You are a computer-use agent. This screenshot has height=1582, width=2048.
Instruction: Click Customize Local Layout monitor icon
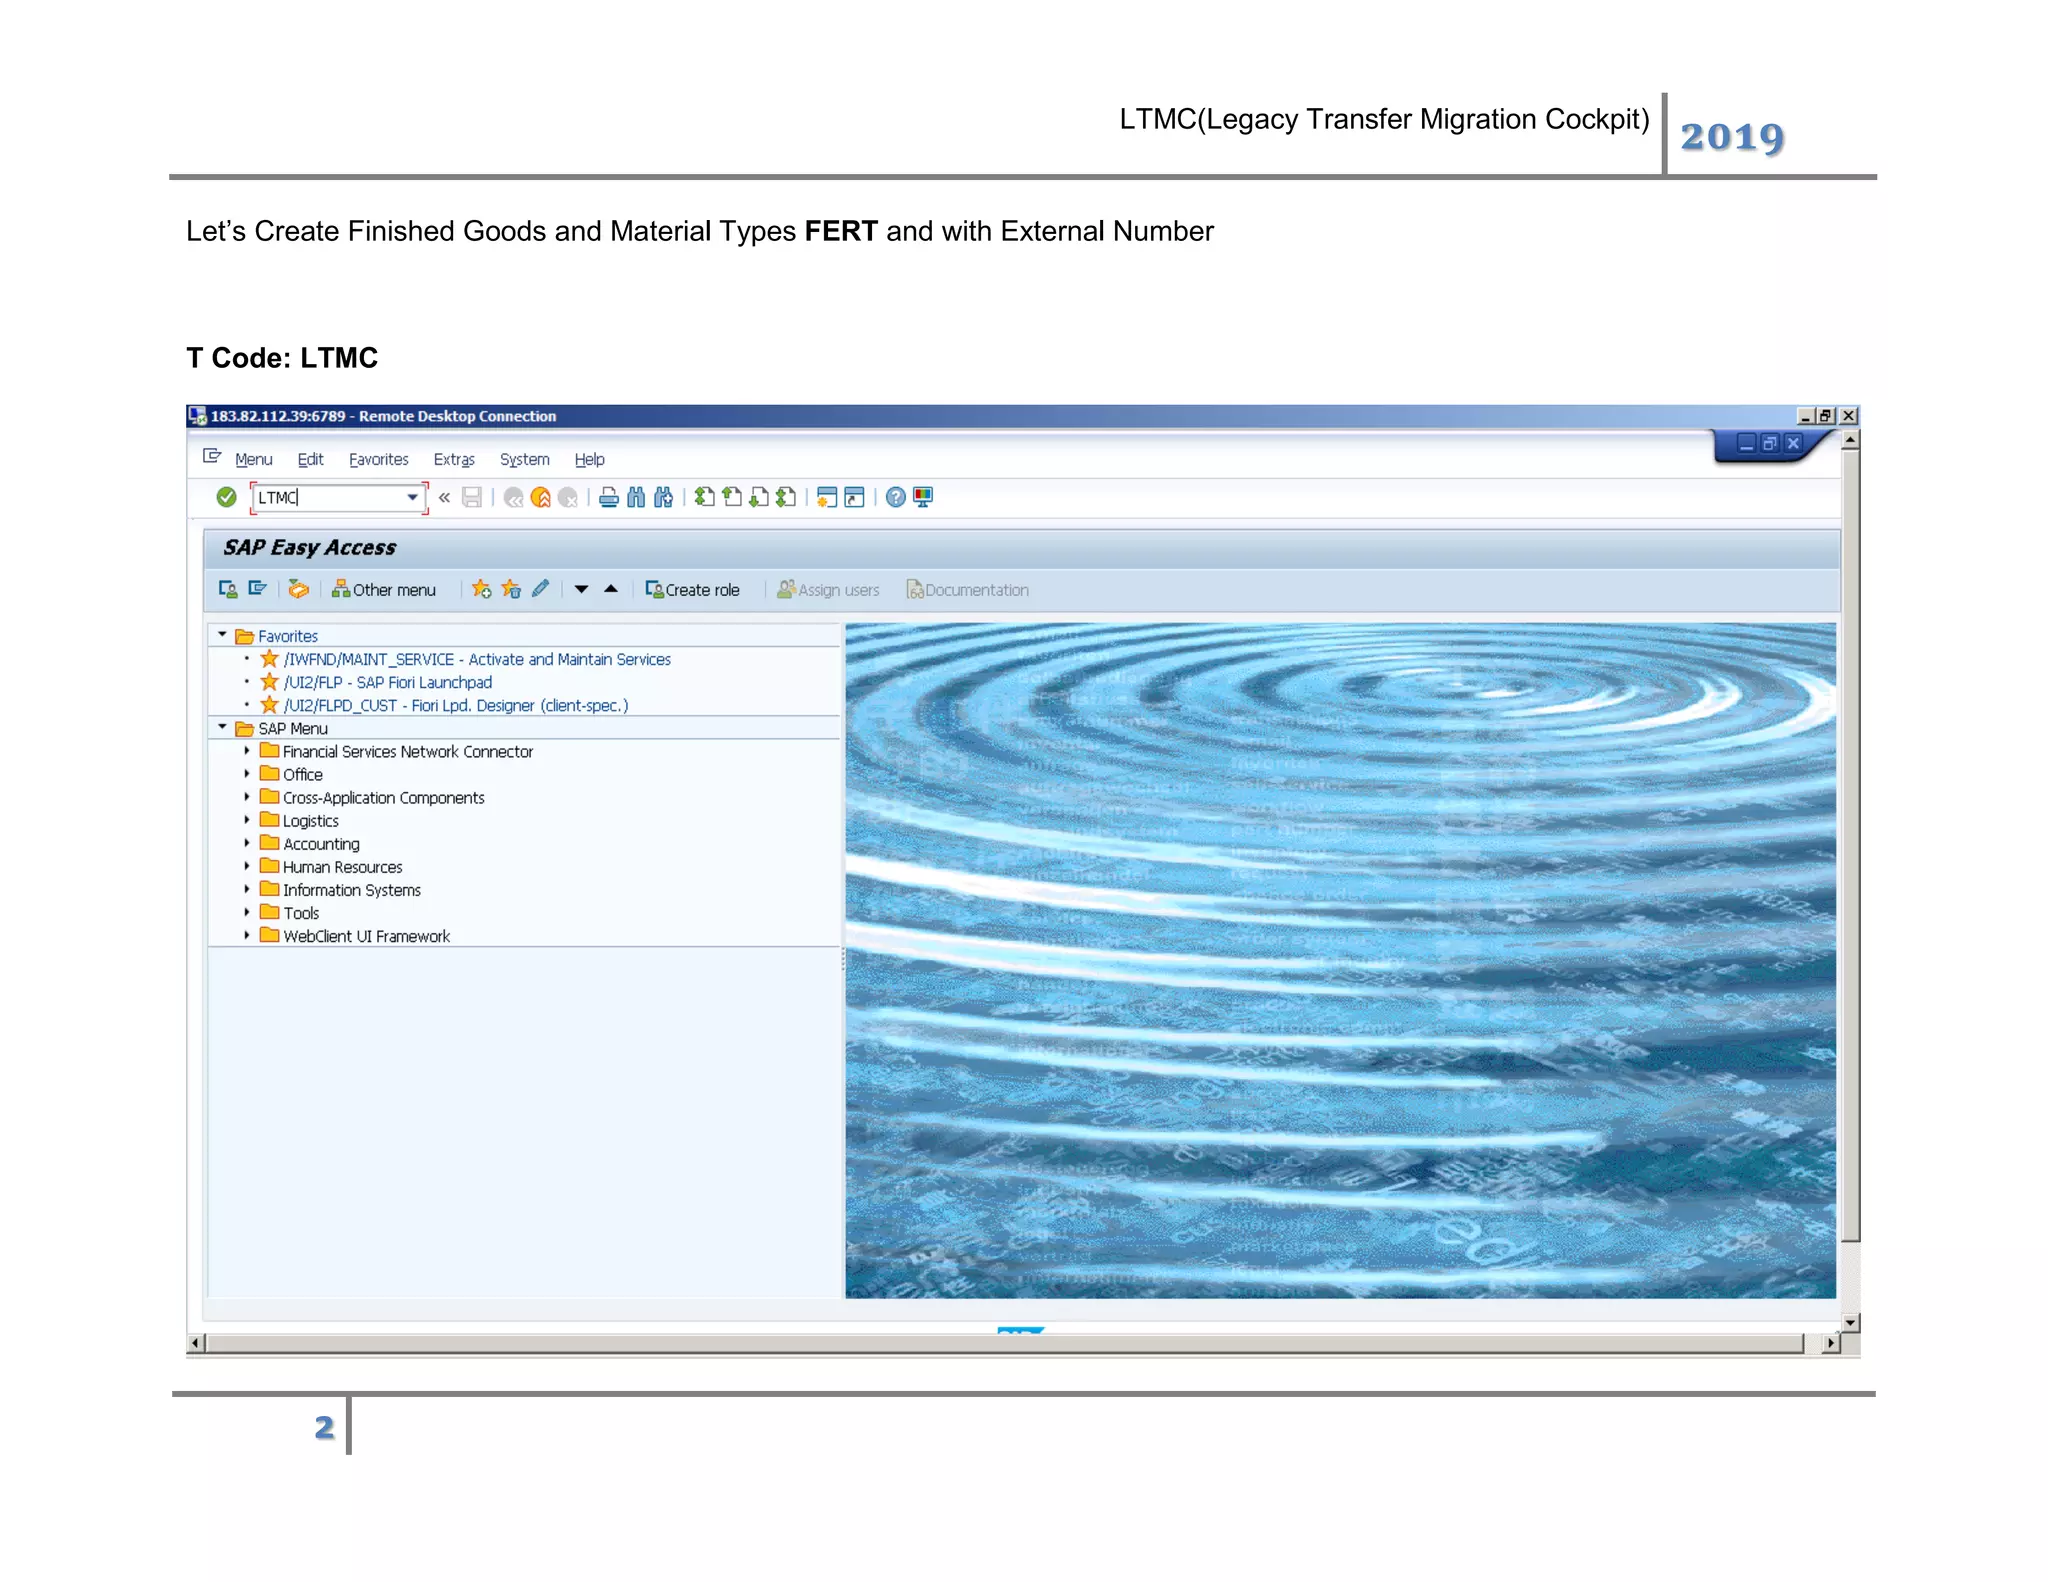coord(922,497)
